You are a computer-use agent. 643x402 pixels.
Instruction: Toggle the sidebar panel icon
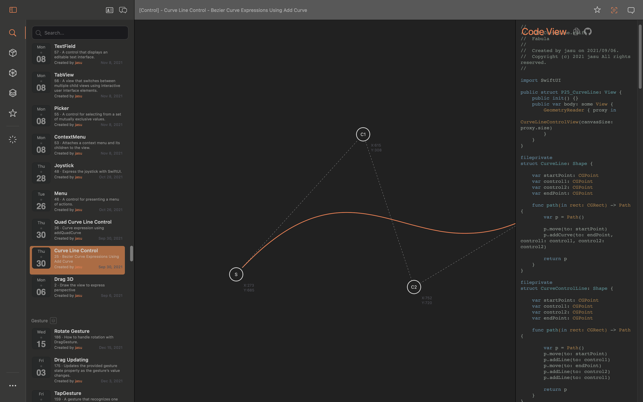13,10
